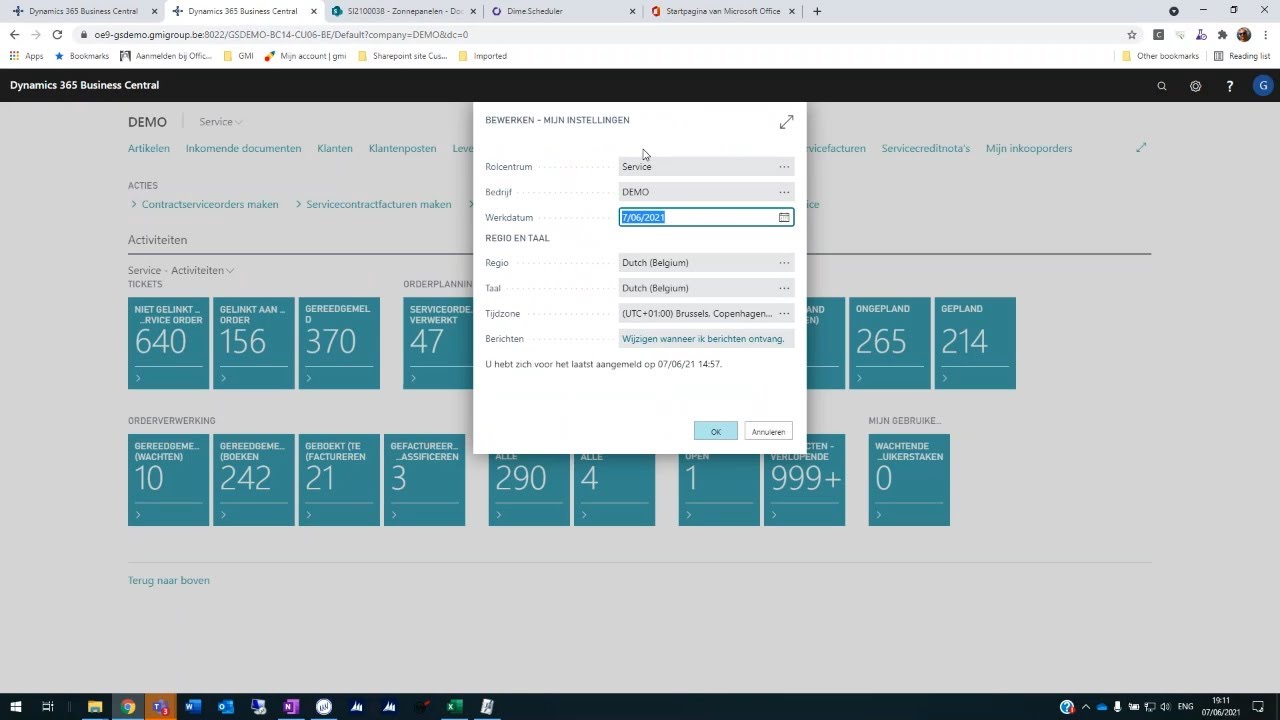The height and width of the screenshot is (720, 1280).
Task: Go back using Chrome's back arrow
Action: pos(14,34)
